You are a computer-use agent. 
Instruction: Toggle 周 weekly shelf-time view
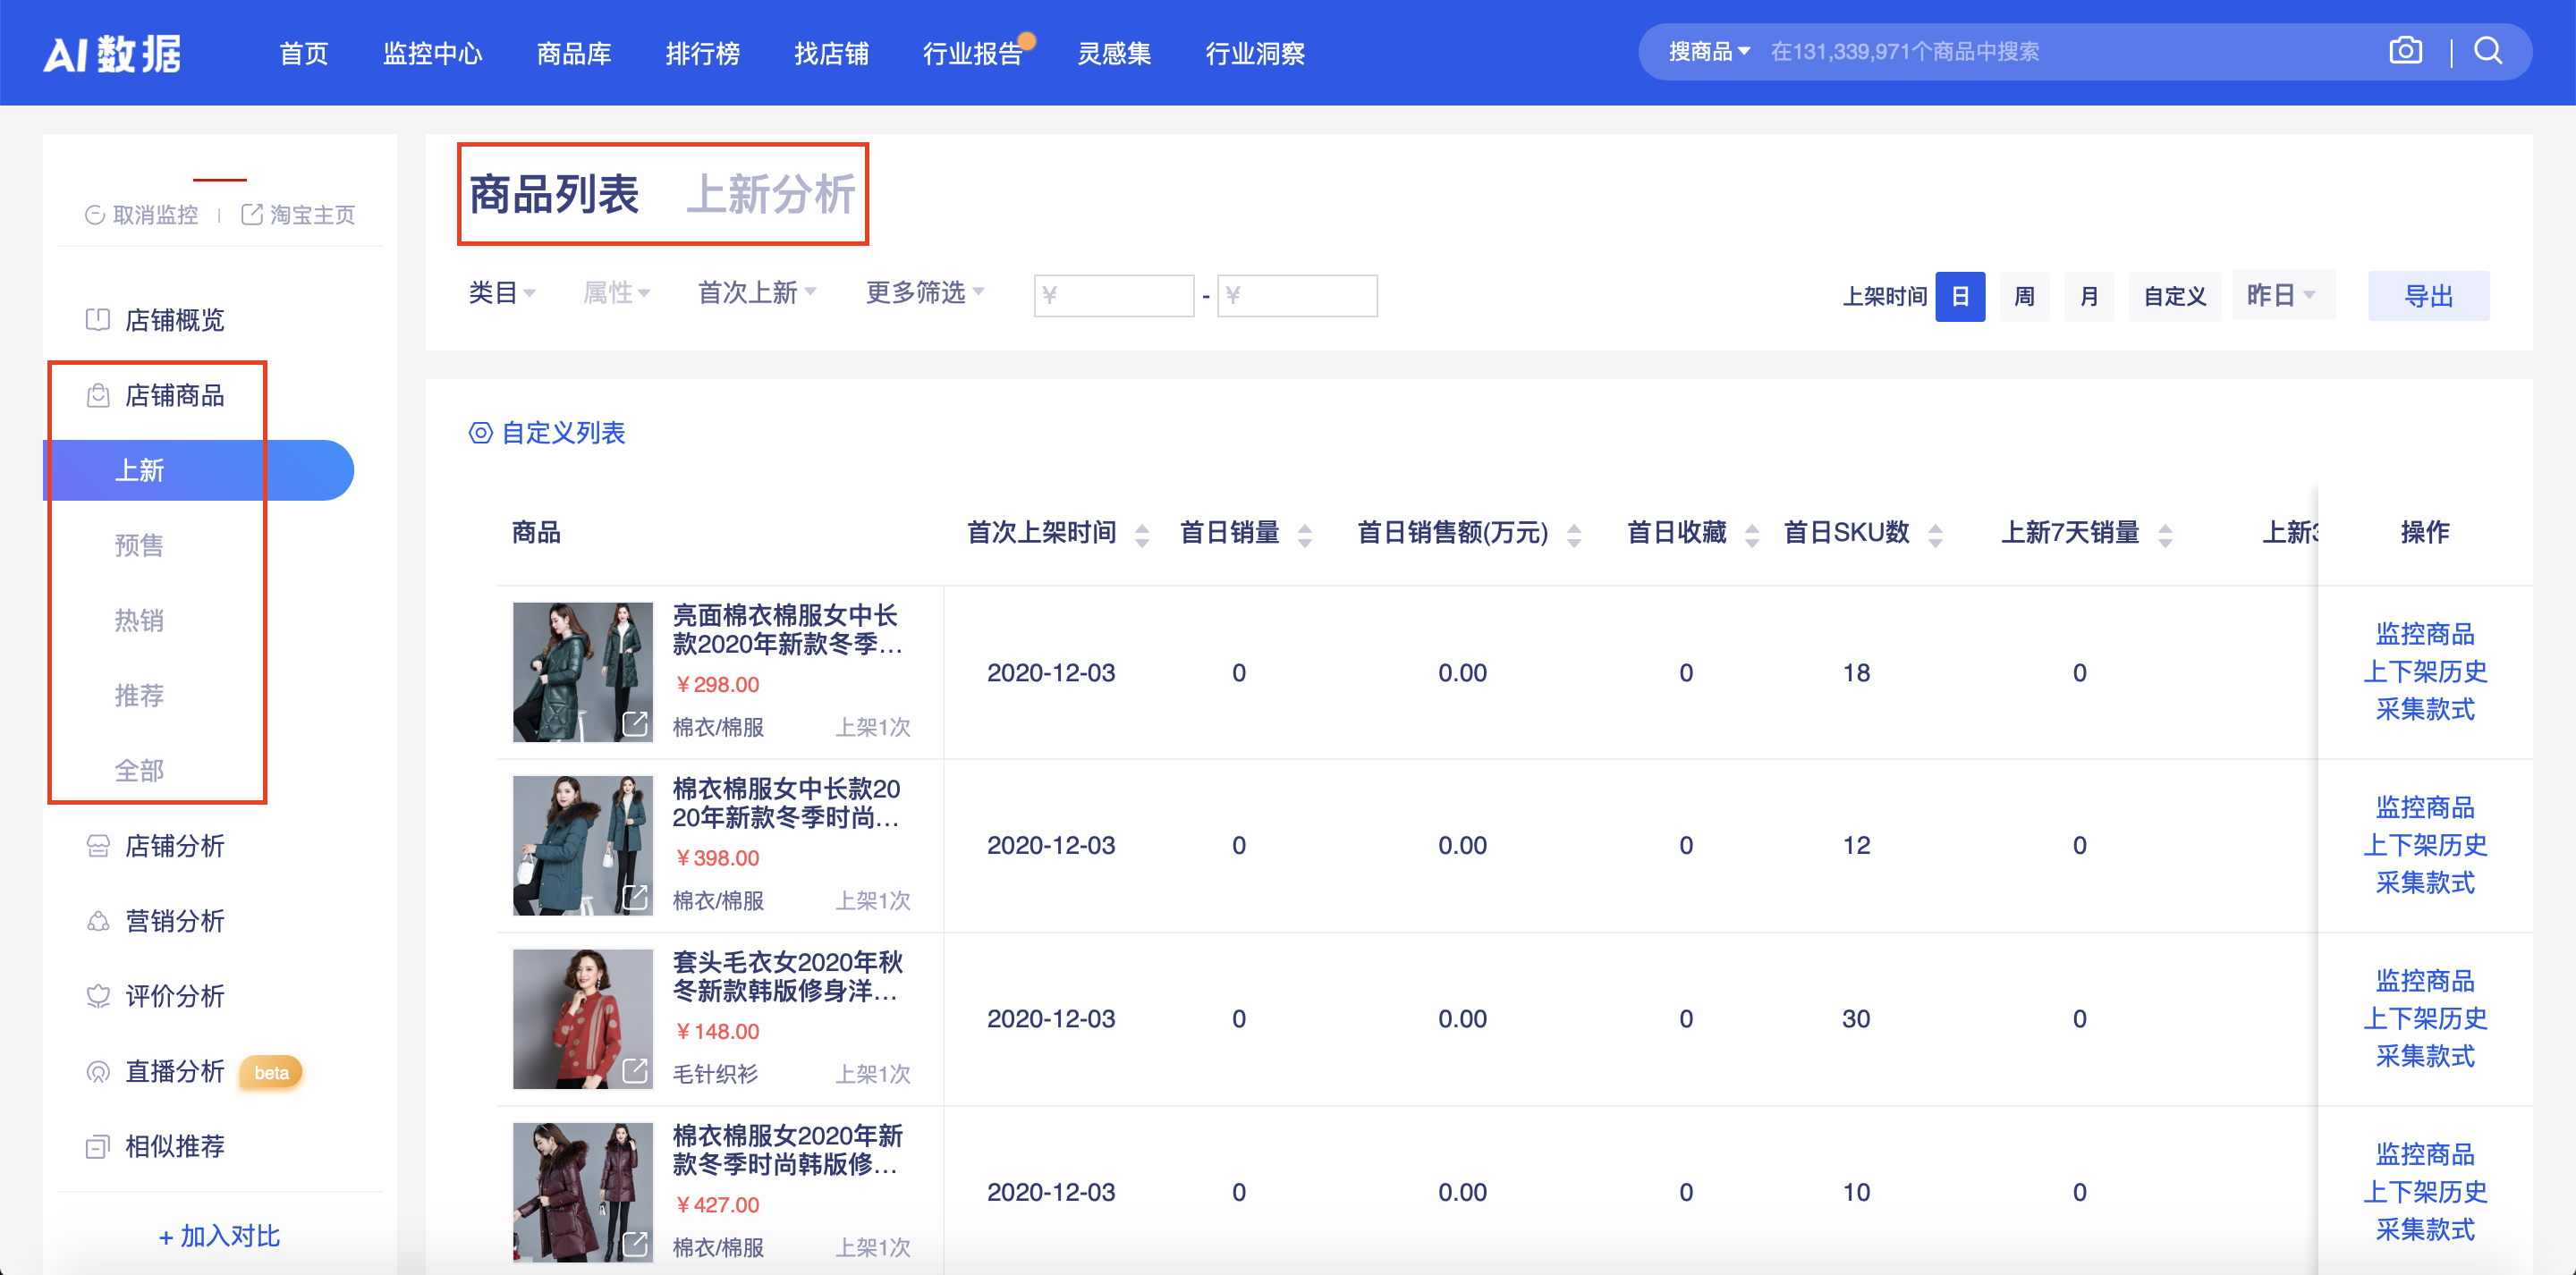(2023, 296)
